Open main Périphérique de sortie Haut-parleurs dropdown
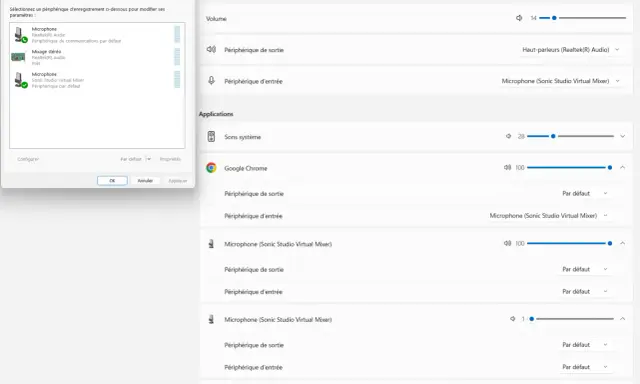 570,50
